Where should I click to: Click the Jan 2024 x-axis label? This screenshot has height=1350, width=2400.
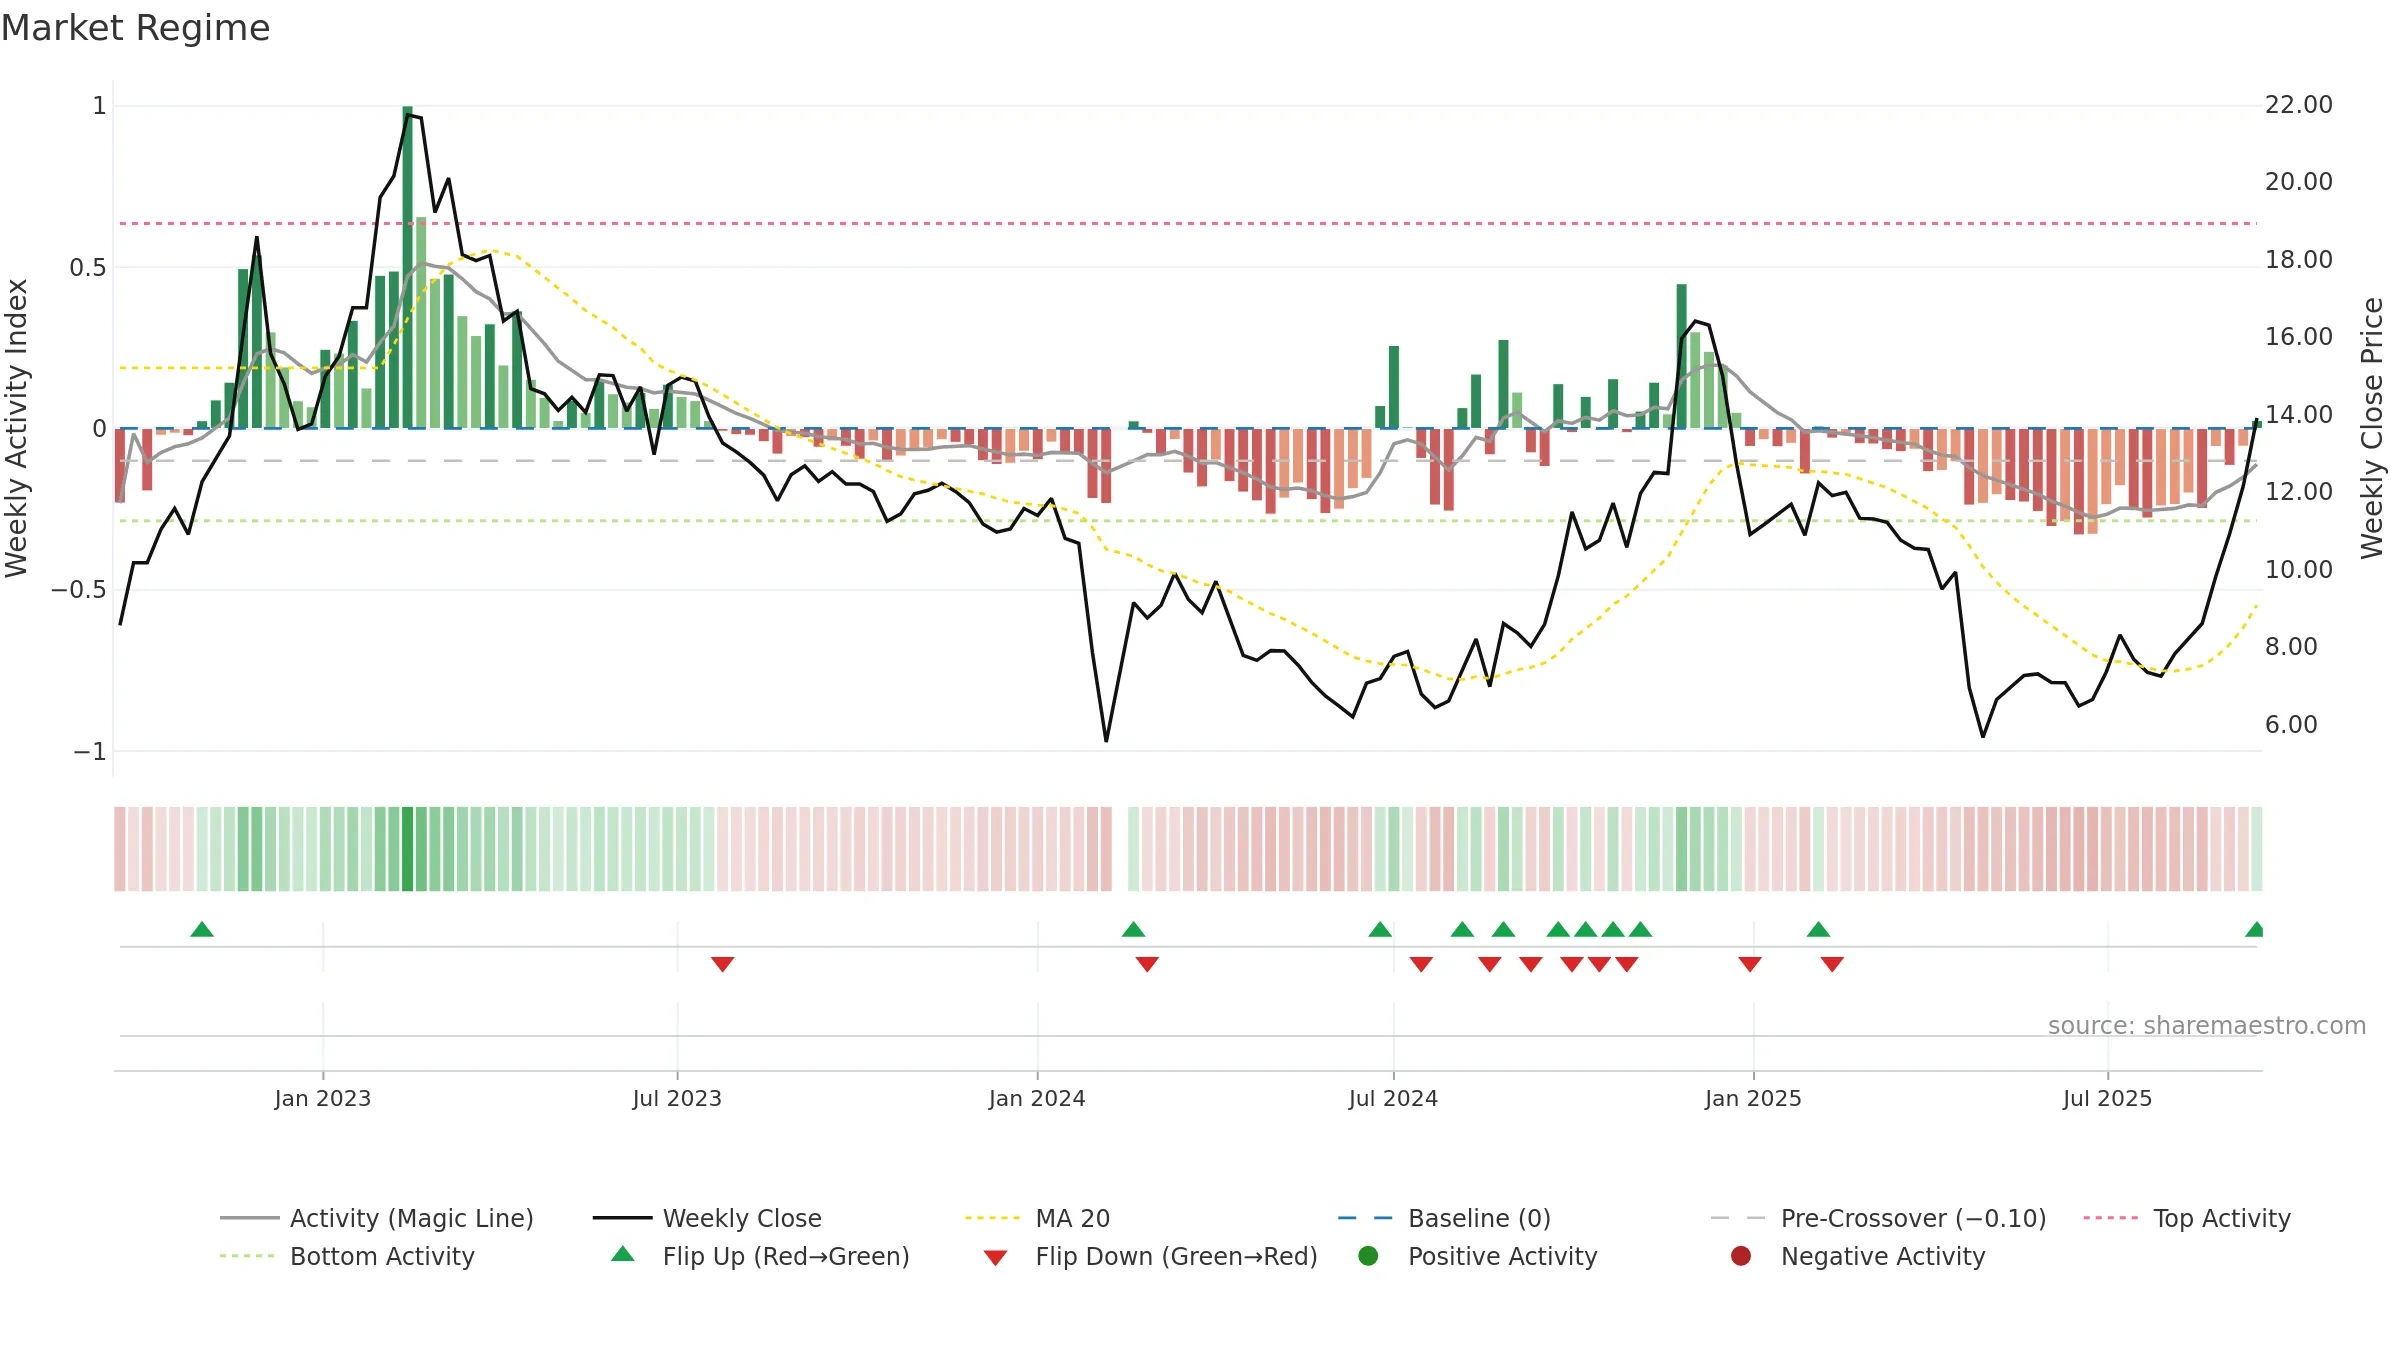1037,1098
